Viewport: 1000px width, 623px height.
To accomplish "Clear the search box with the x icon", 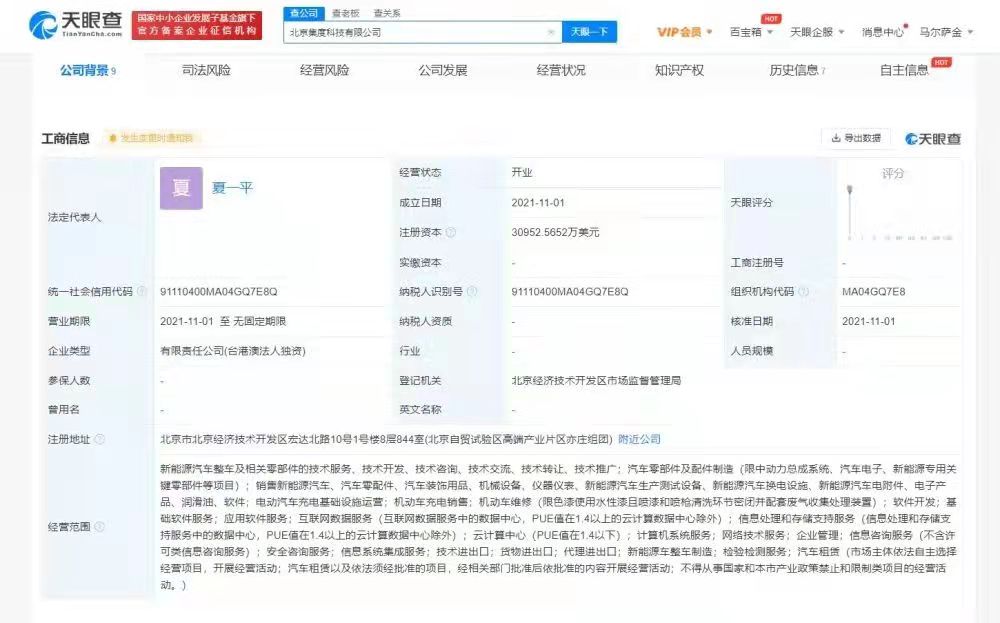I will click(551, 32).
